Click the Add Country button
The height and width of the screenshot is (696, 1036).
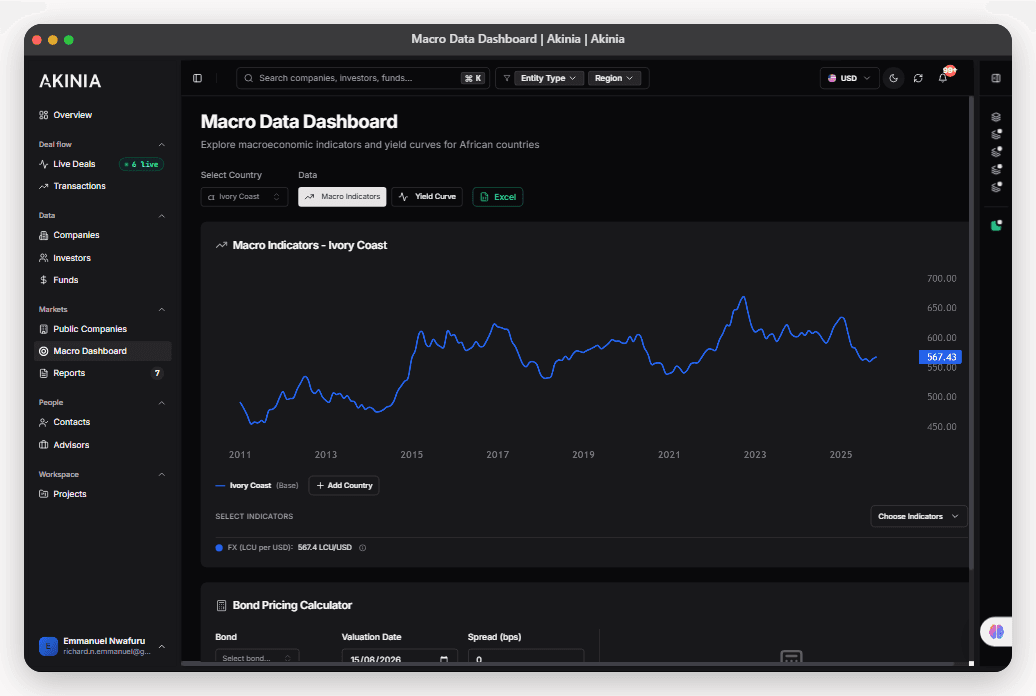(x=344, y=486)
